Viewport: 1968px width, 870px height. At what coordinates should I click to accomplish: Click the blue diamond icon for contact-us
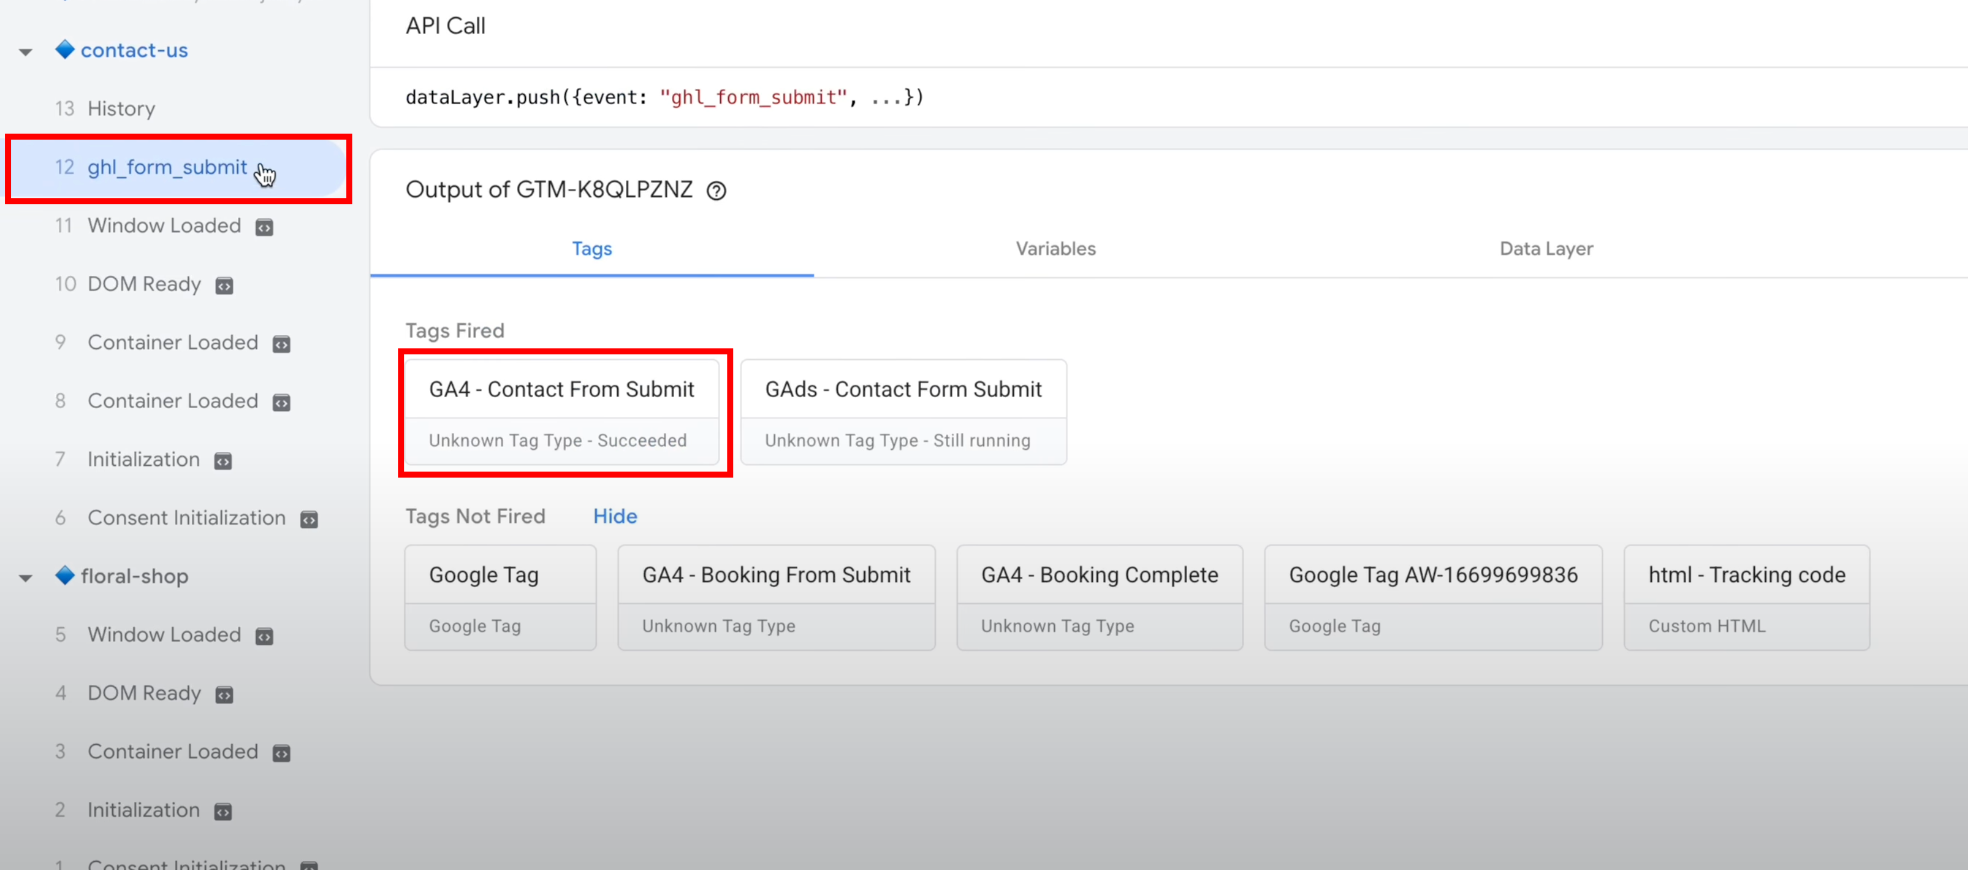click(x=65, y=50)
